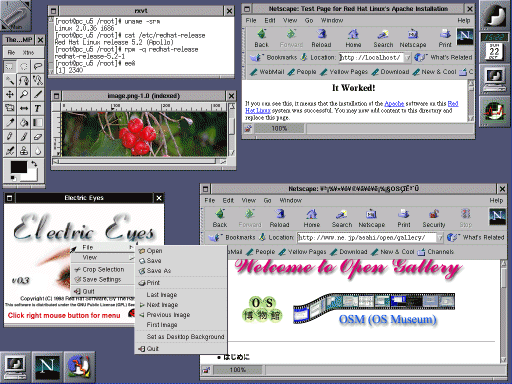512x384 pixels.
Task: Select the GIMP Magnify tool
Action: (x=24, y=94)
